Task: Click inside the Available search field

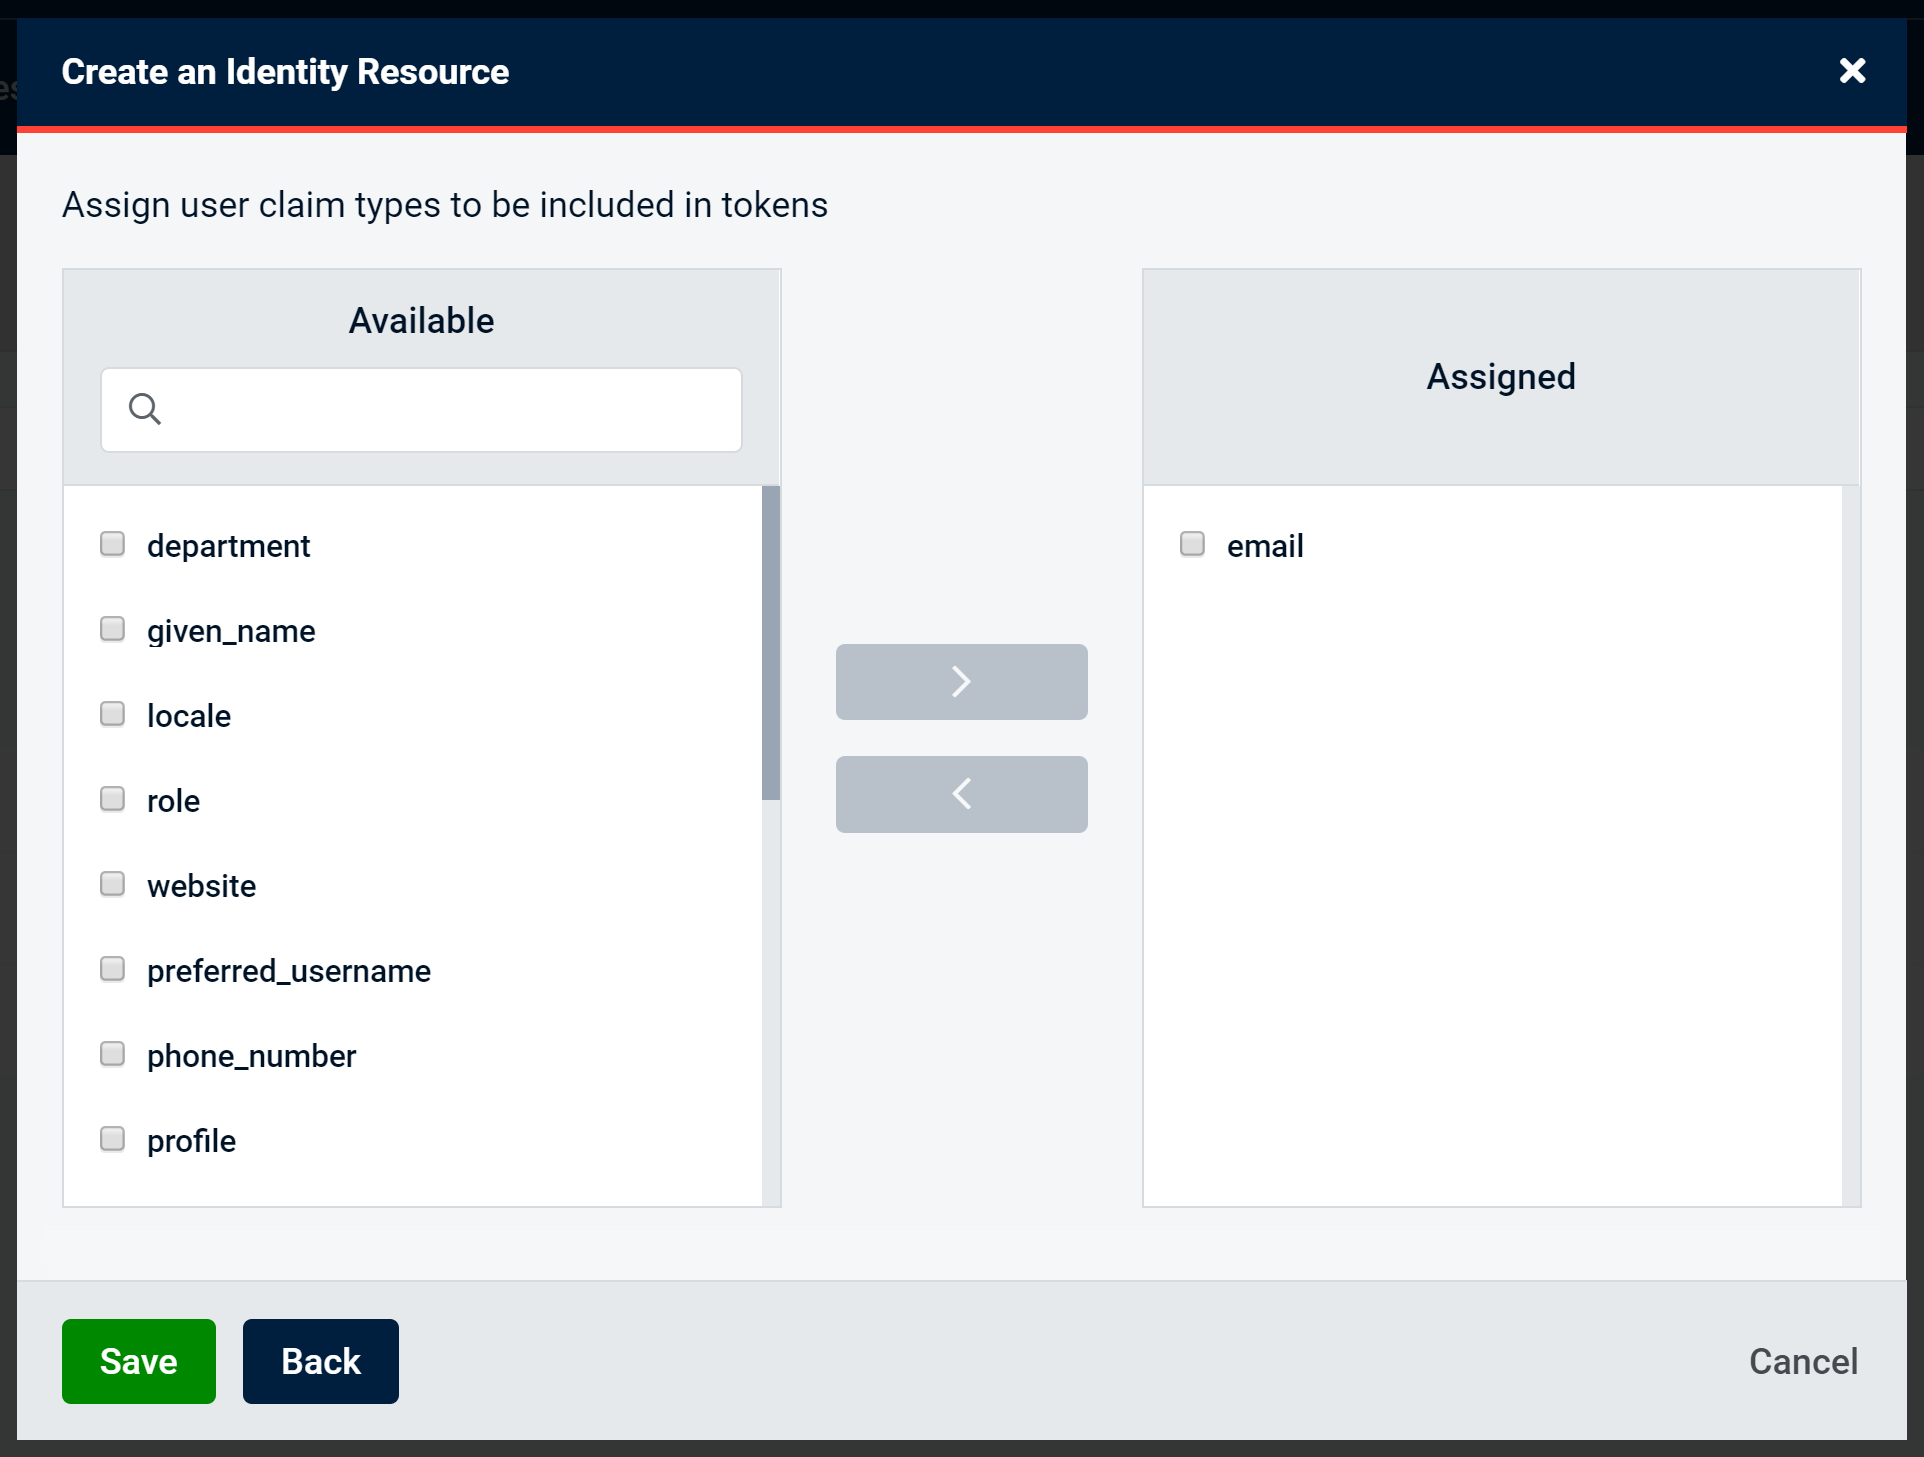Action: click(x=420, y=409)
